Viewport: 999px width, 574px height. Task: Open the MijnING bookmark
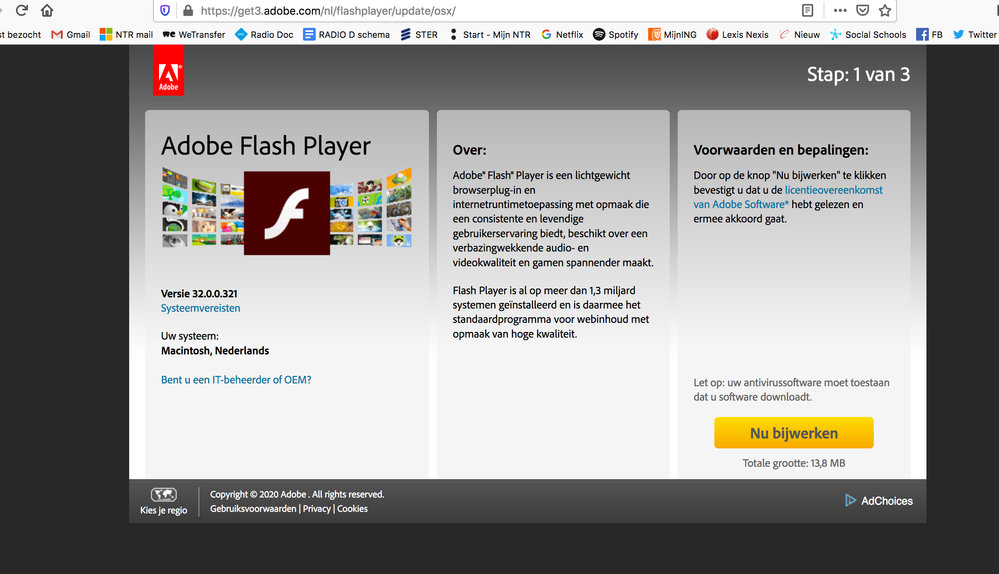click(672, 34)
